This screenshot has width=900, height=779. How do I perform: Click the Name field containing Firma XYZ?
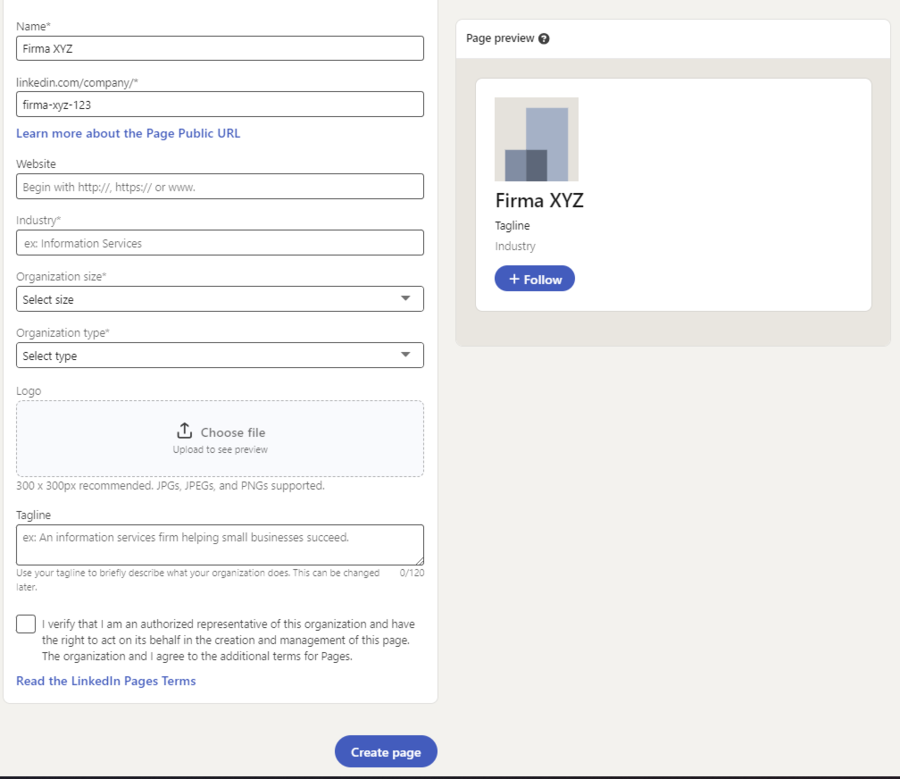220,48
